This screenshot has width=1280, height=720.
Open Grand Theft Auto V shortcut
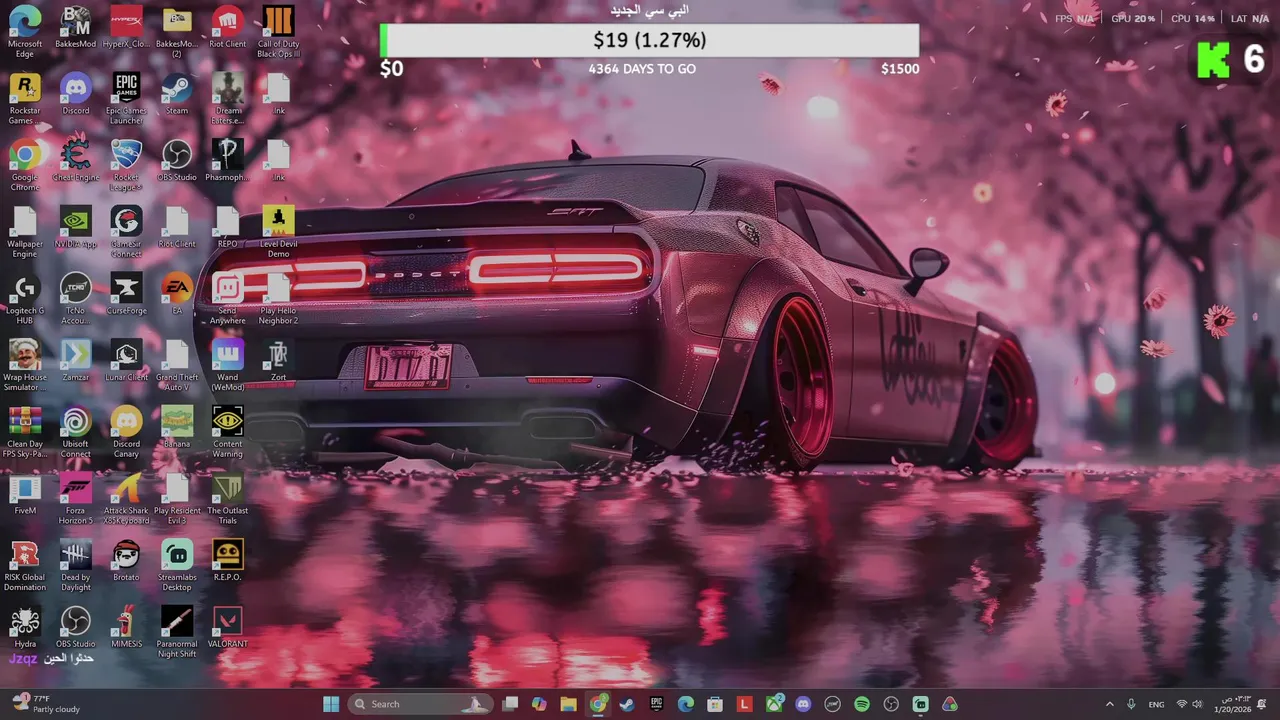point(177,365)
